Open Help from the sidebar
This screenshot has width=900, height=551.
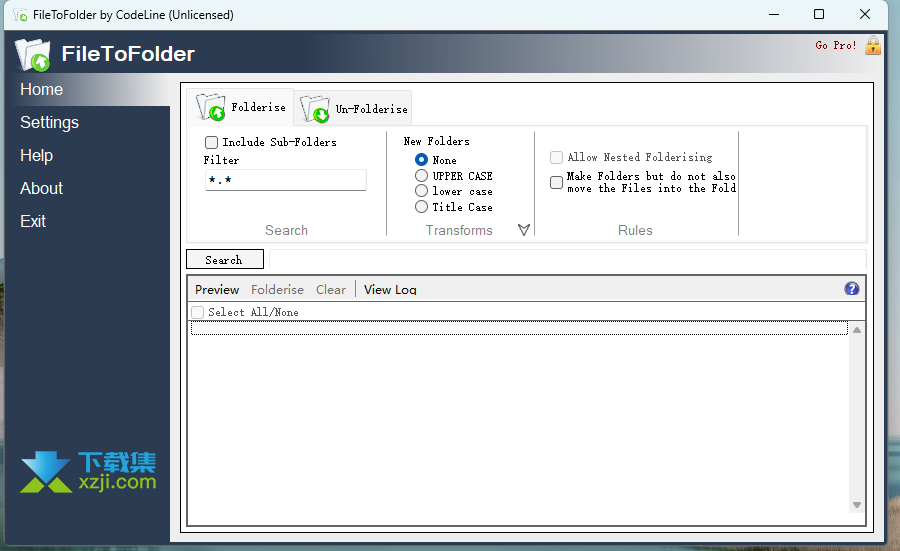click(36, 156)
